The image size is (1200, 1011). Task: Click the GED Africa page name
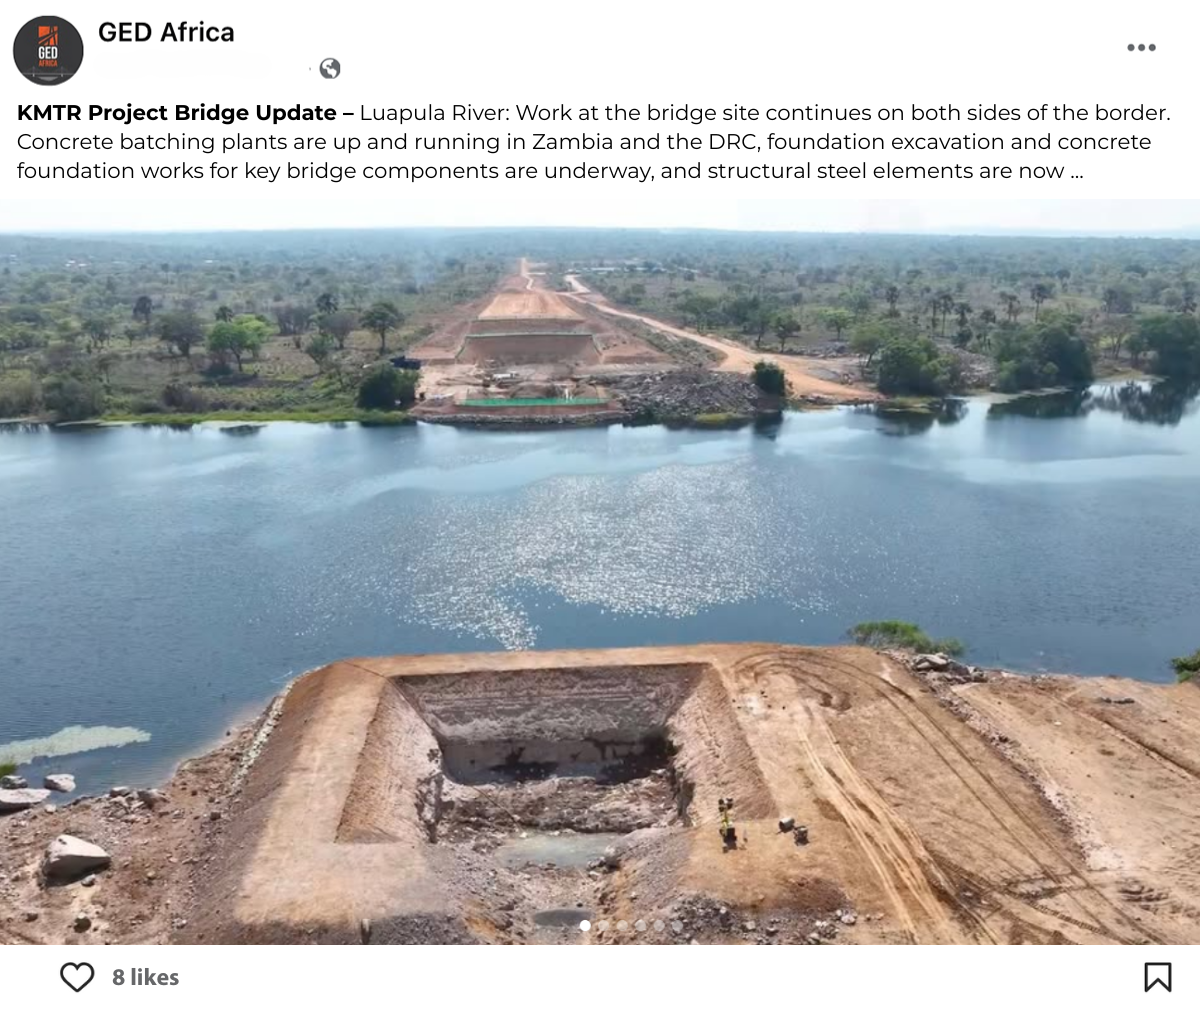[x=166, y=32]
